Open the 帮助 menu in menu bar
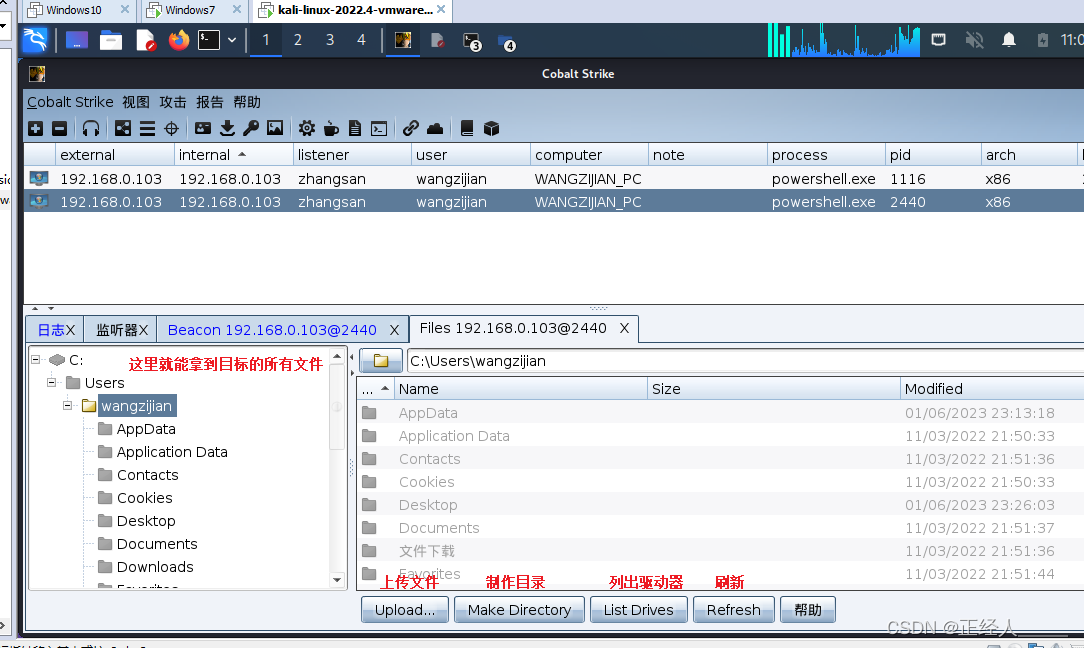Viewport: 1084px width, 648px height. point(247,102)
